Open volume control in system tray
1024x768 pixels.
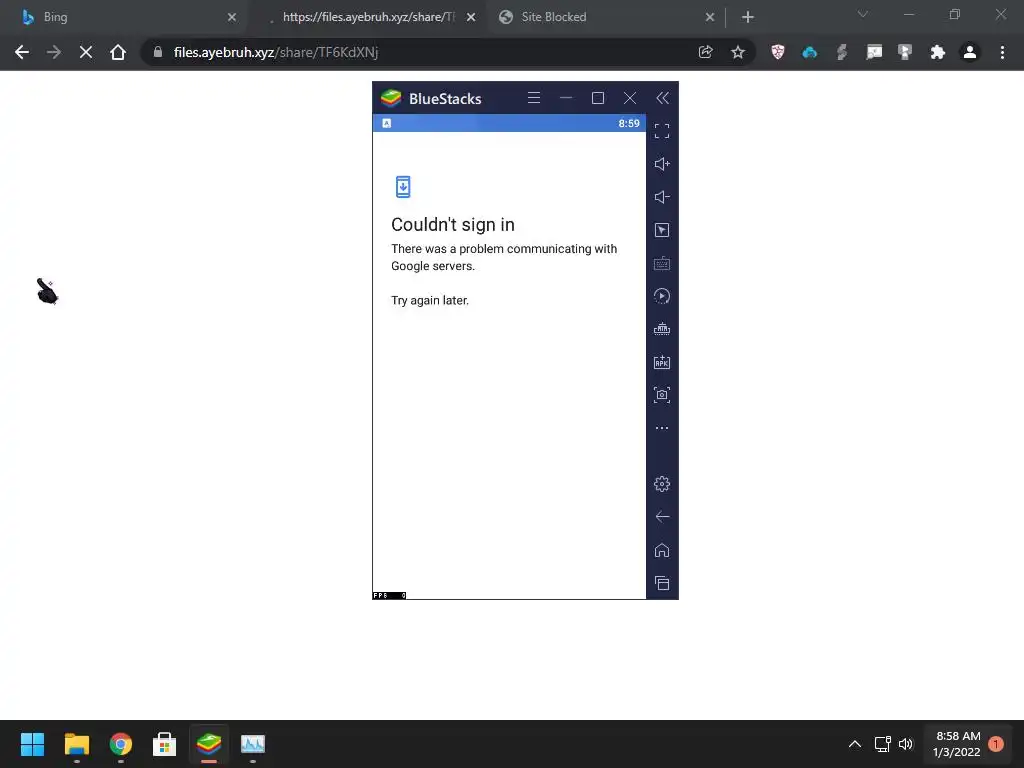906,744
